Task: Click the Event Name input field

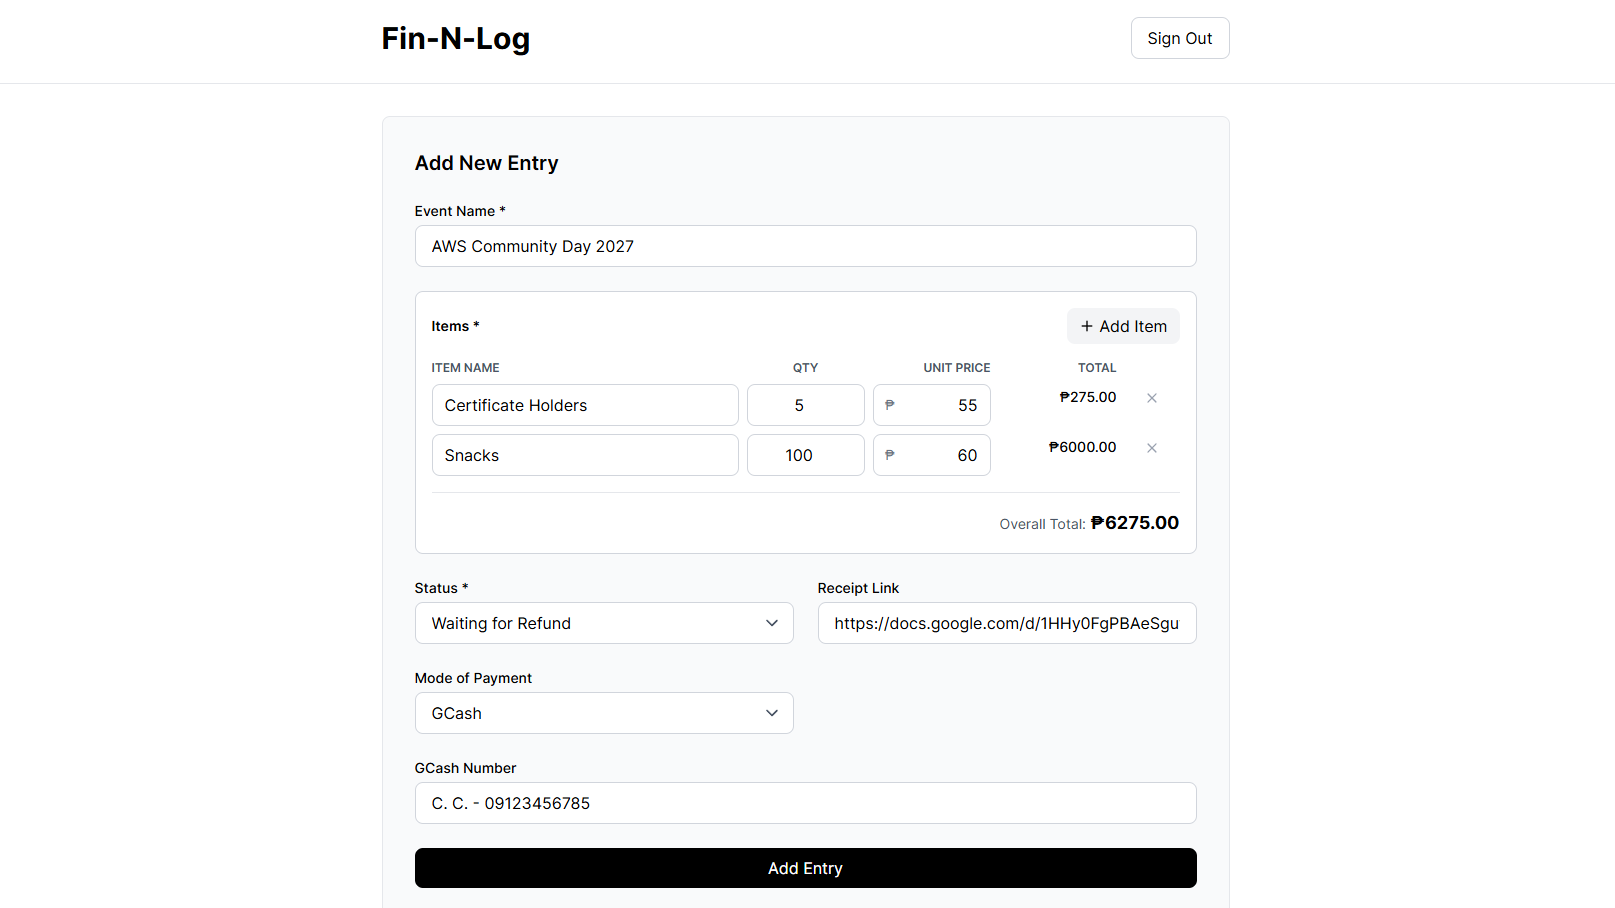Action: 805,246
